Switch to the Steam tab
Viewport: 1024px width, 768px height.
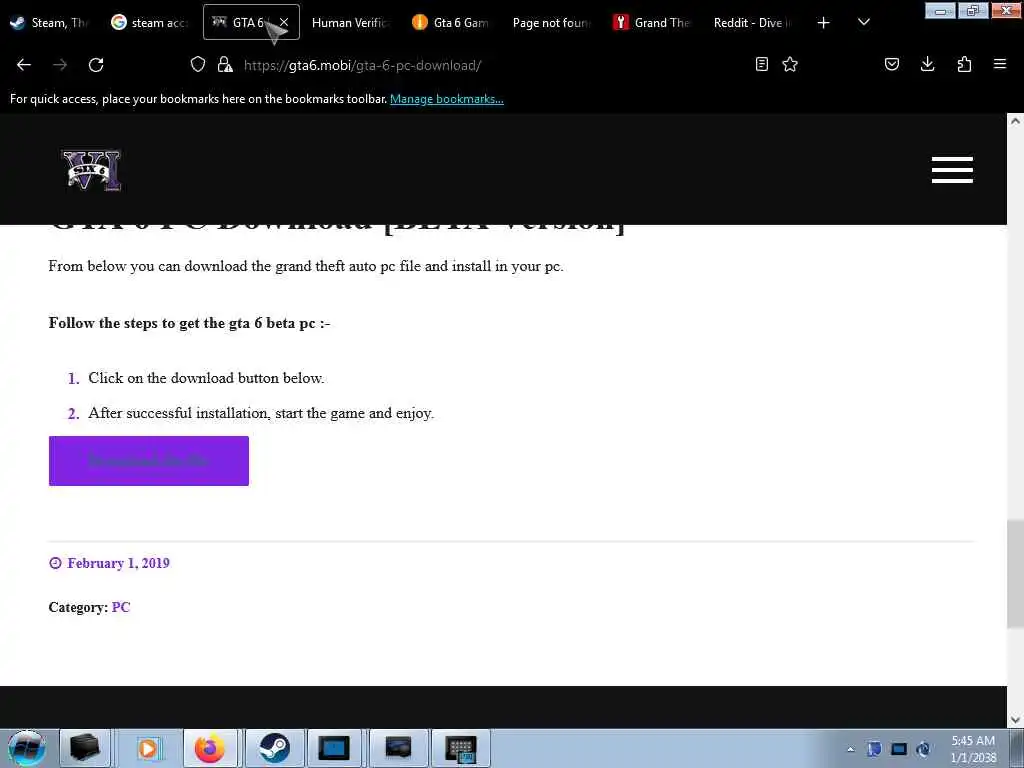point(50,22)
